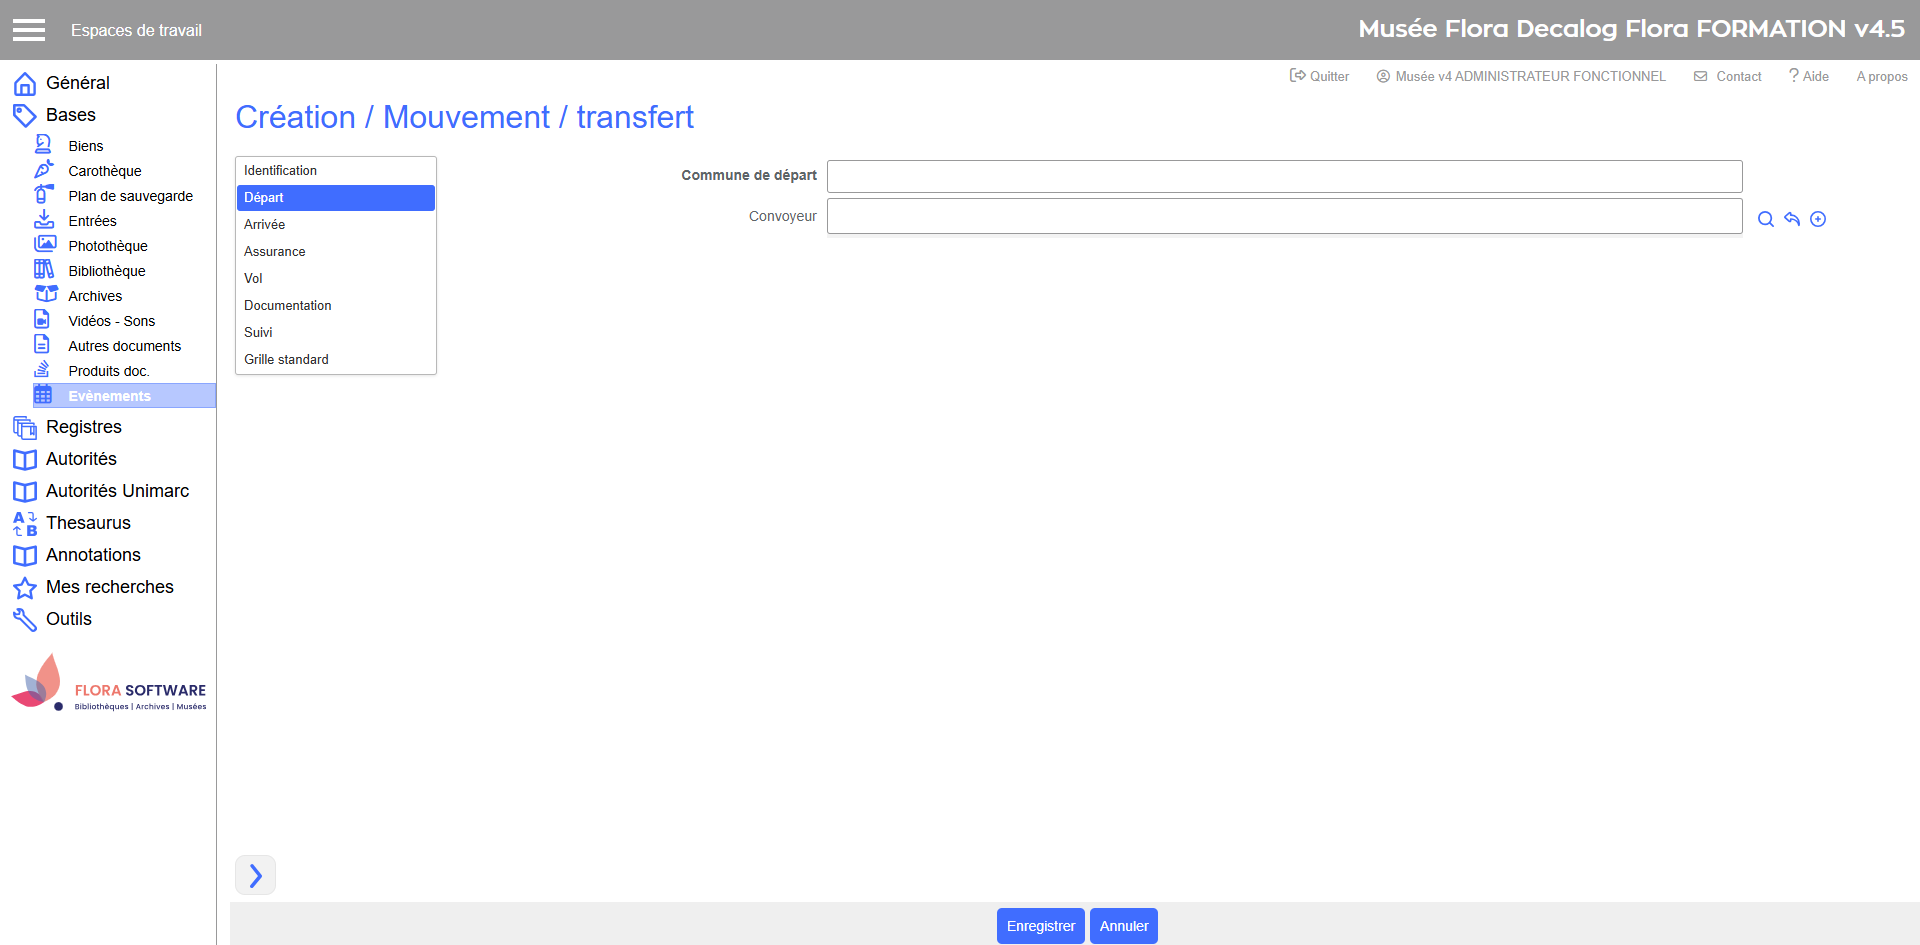This screenshot has height=945, width=1920.
Task: Click the Convoyeur undo arrow icon
Action: click(1792, 219)
